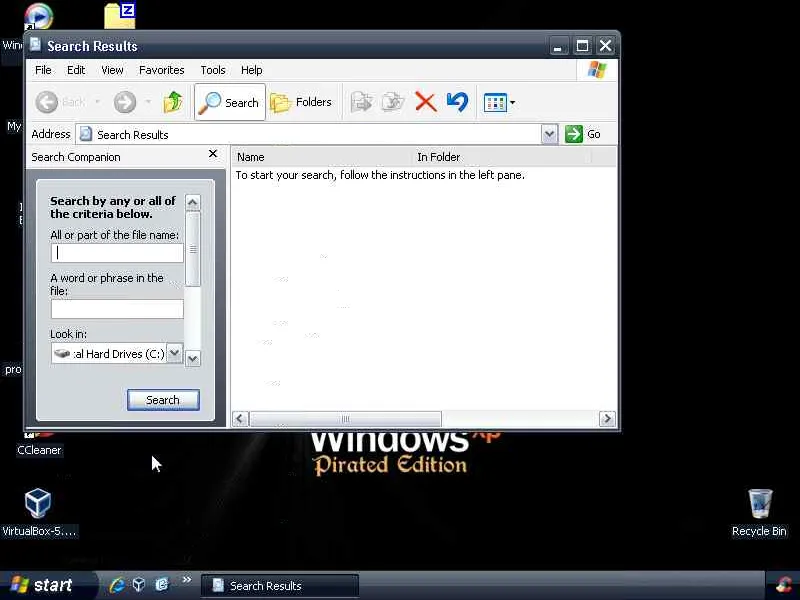This screenshot has height=600, width=800.
Task: Open the Favorites menu
Action: [162, 70]
